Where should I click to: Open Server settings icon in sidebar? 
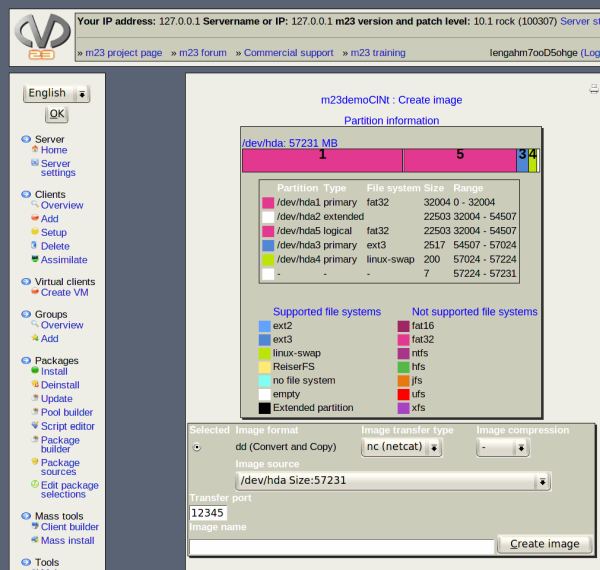(x=35, y=162)
